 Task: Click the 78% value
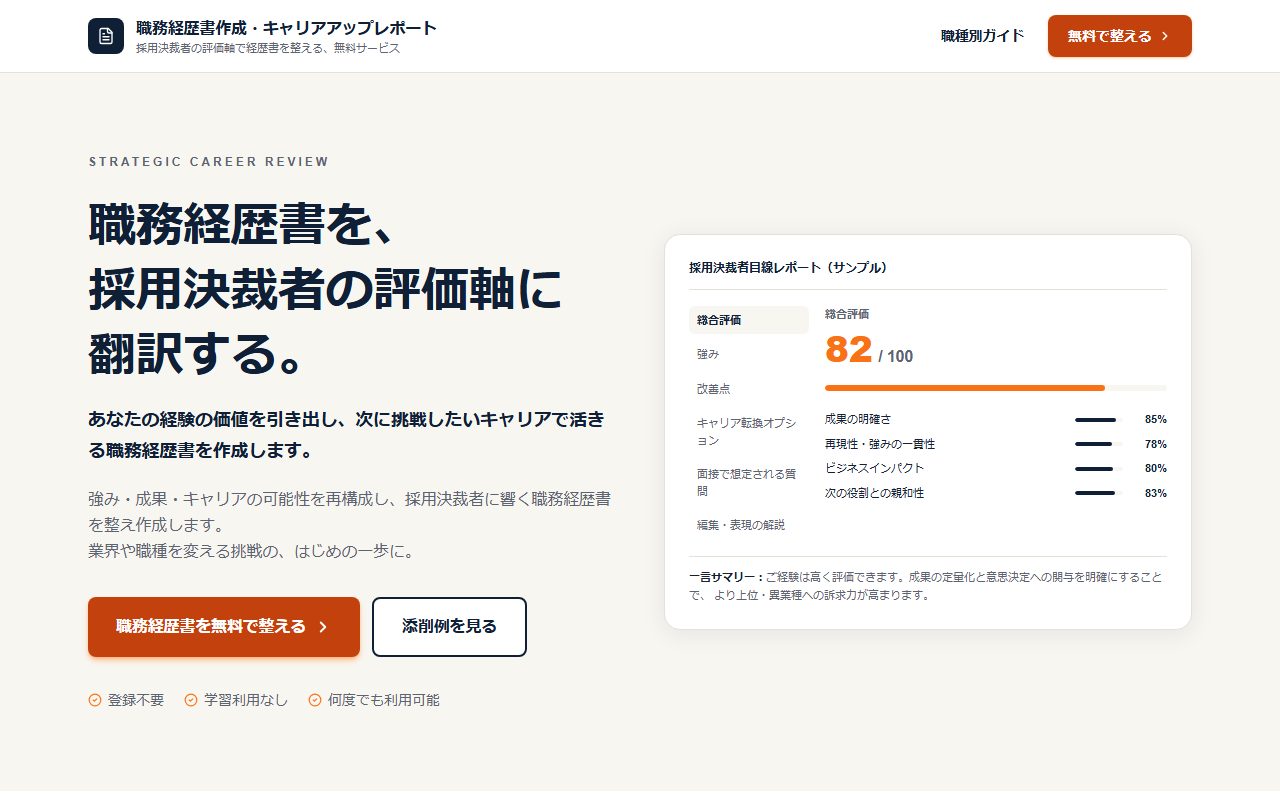coord(1156,444)
